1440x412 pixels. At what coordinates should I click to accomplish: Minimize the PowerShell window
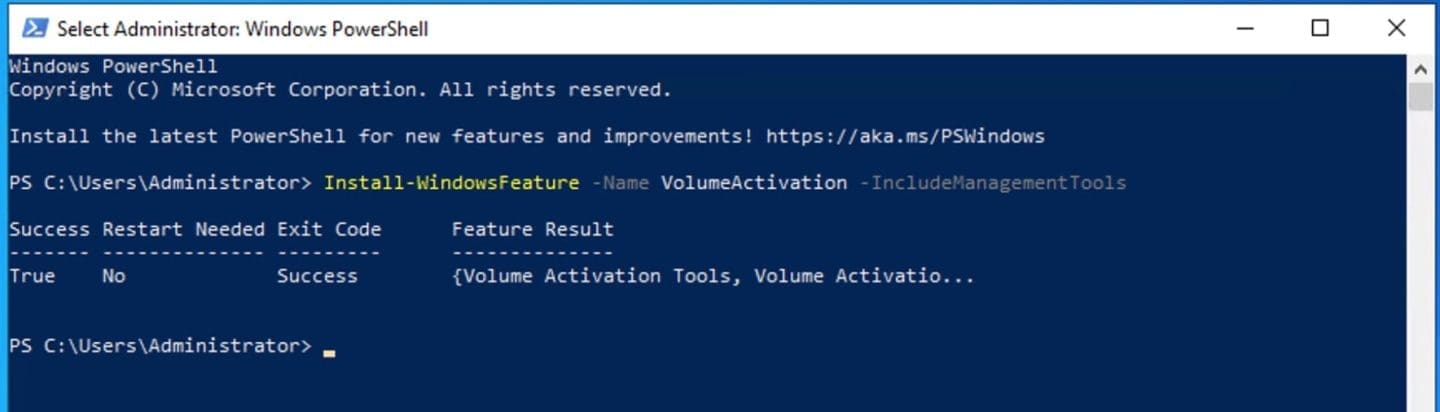coord(1243,28)
